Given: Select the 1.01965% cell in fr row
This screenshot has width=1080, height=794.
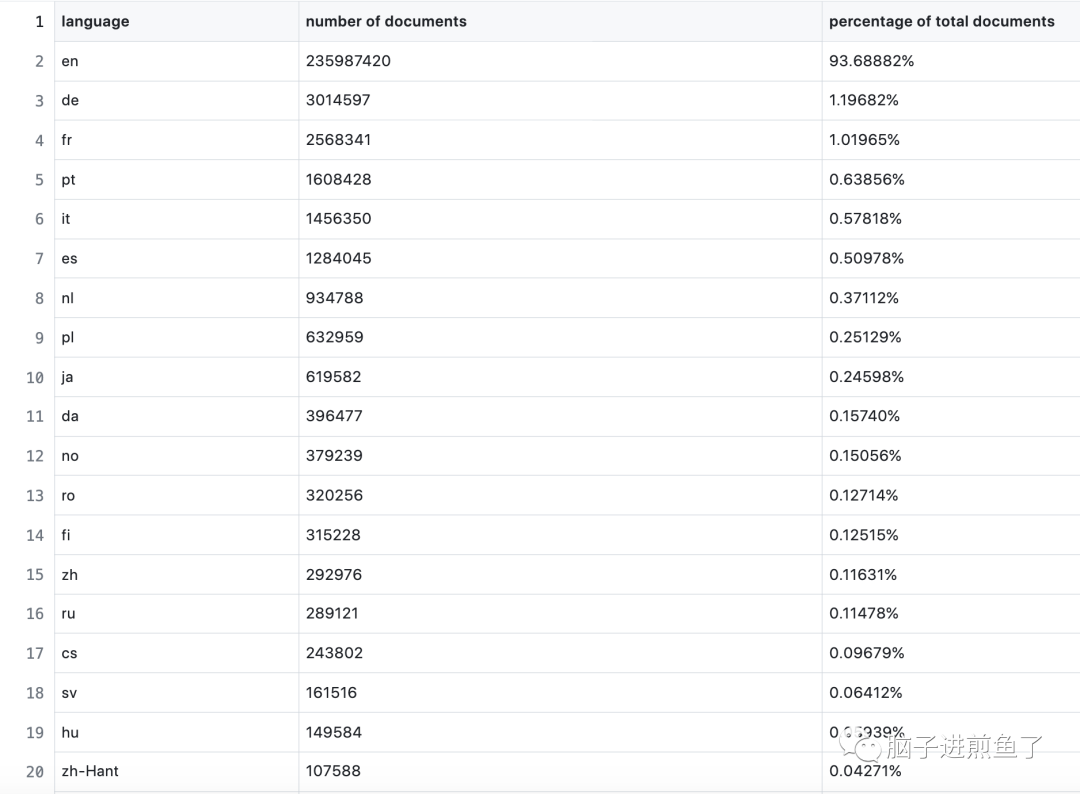Looking at the screenshot, I should coord(864,140).
